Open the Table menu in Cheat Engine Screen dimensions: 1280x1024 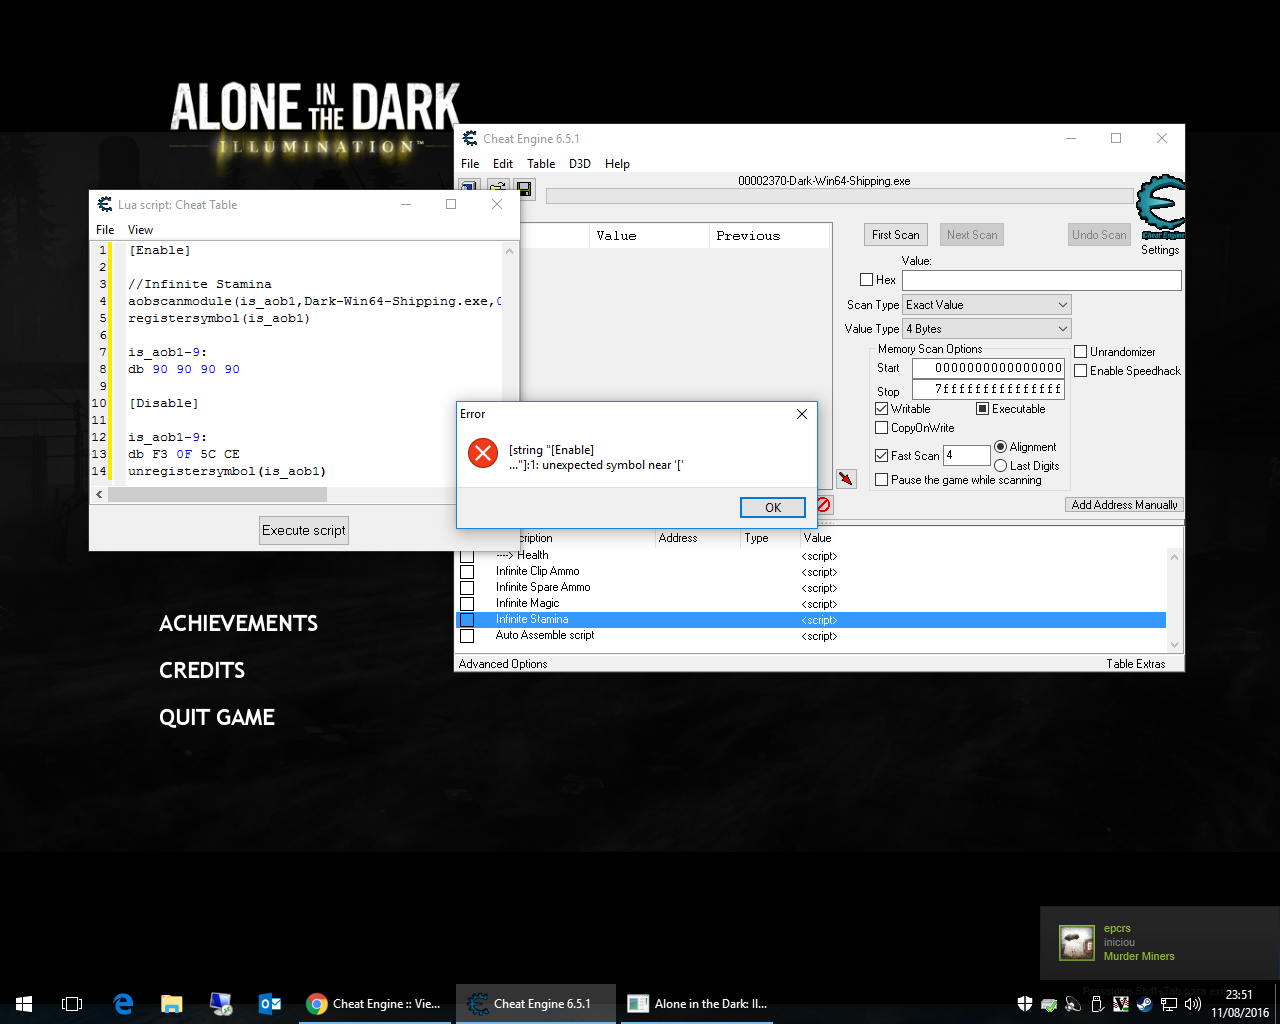pos(541,163)
